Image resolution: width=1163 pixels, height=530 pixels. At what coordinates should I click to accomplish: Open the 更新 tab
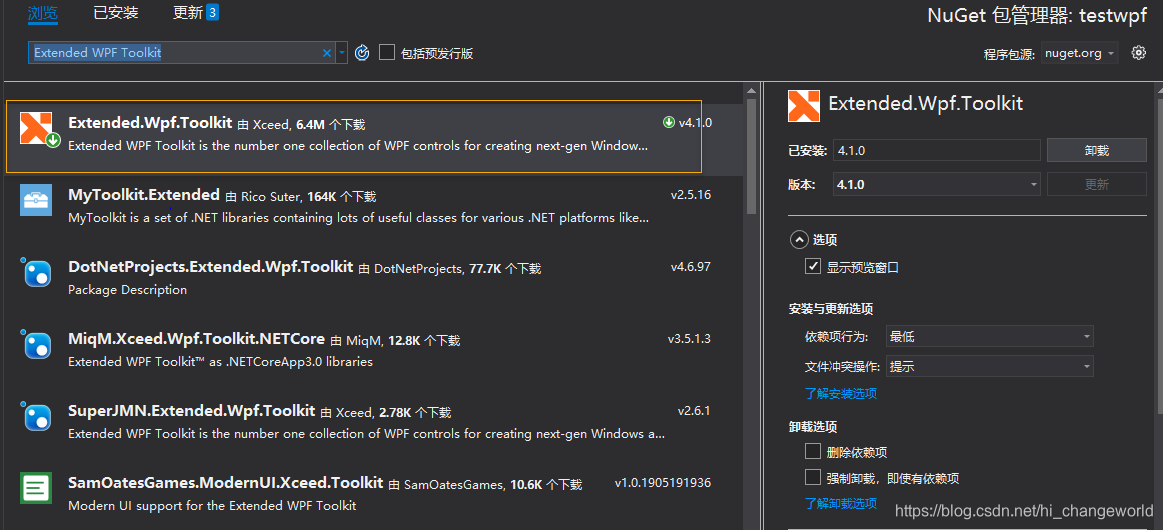point(195,13)
